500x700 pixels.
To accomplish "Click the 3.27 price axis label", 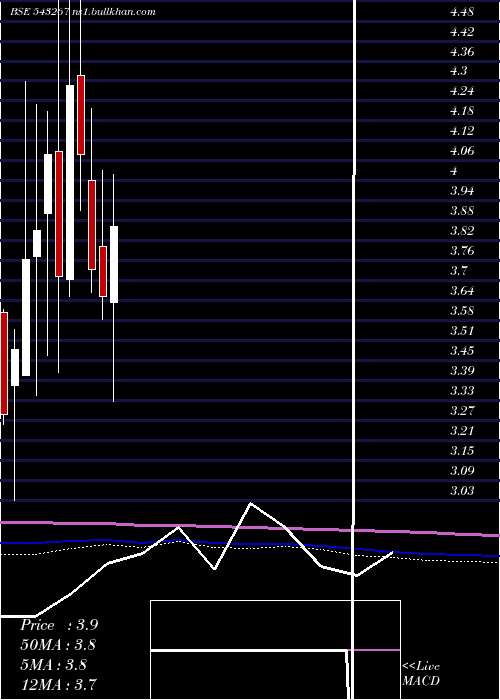I will 462,410.
